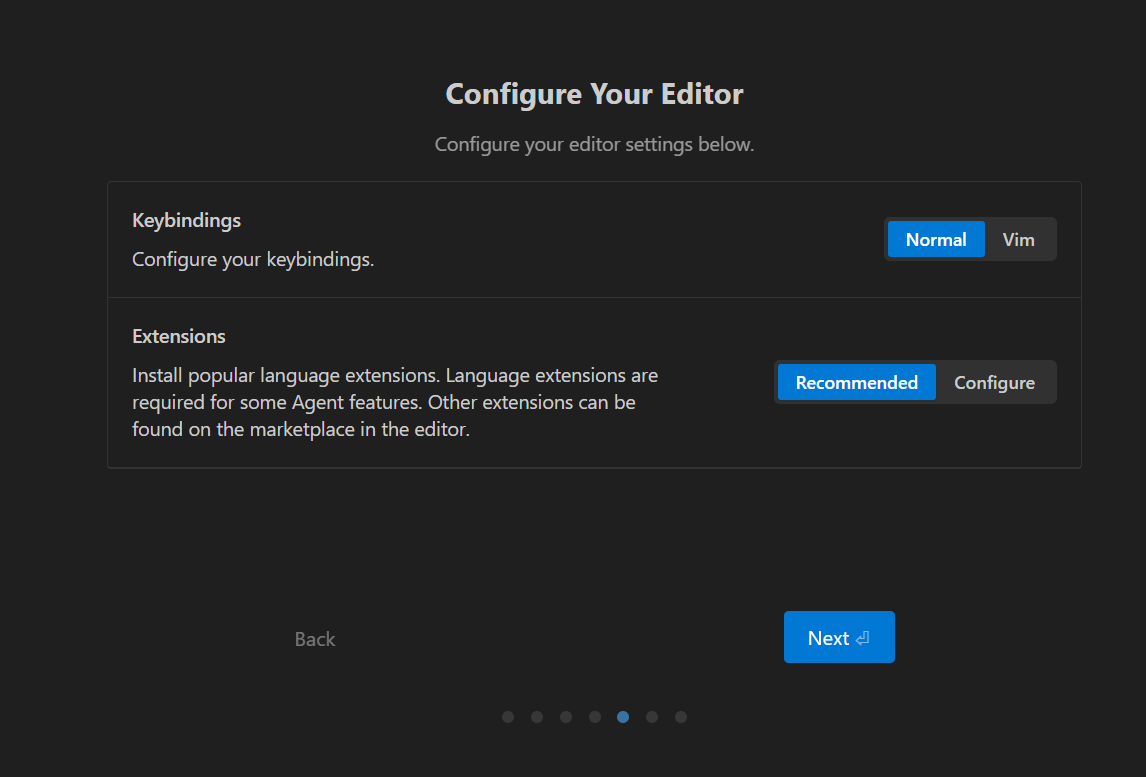This screenshot has width=1146, height=777.
Task: Click 'Configure your editor settings below' subtitle
Action: pos(594,145)
